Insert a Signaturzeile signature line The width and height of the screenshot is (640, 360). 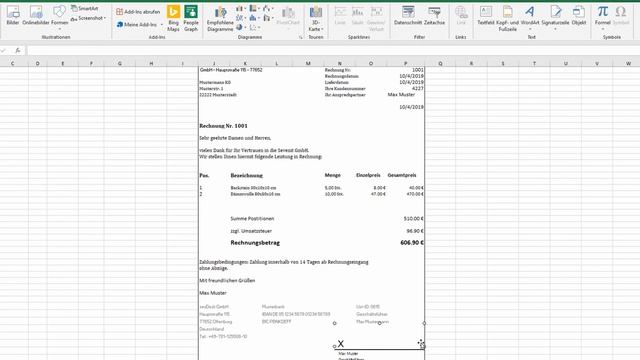(555, 18)
